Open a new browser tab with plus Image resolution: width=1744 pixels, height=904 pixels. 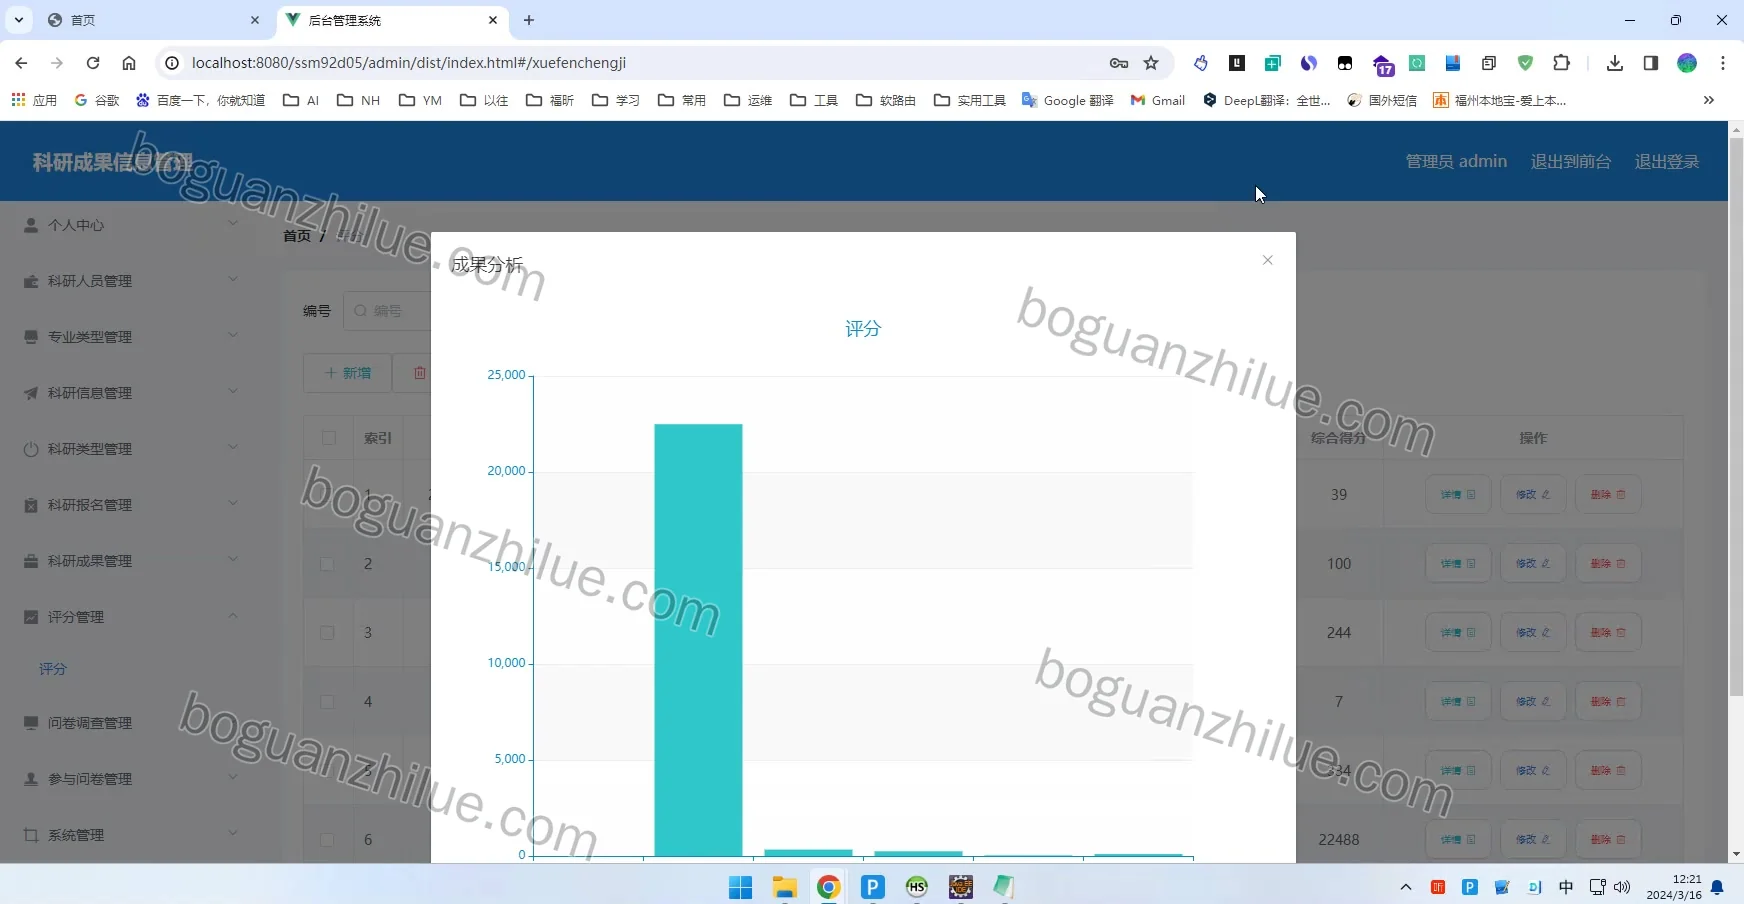pyautogui.click(x=529, y=20)
